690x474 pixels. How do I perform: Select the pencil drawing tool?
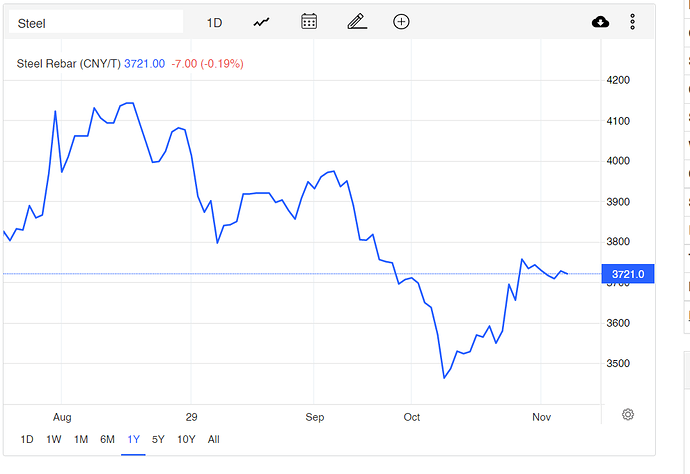coord(356,22)
